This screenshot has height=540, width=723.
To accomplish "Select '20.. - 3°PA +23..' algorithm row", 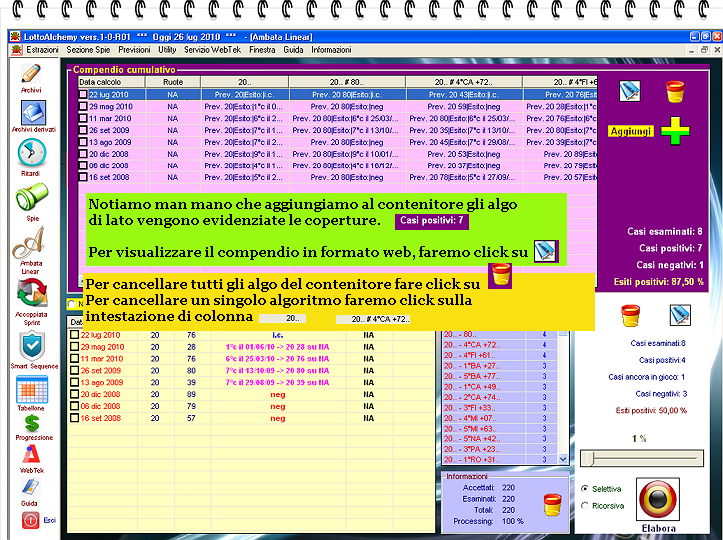I will (500, 449).
